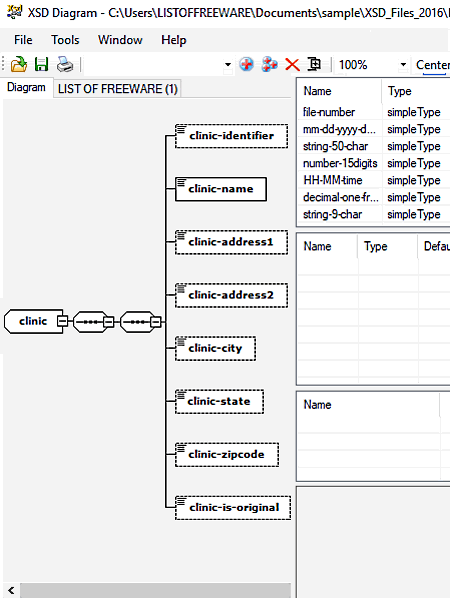Click the Expand one level icon

coord(314,64)
